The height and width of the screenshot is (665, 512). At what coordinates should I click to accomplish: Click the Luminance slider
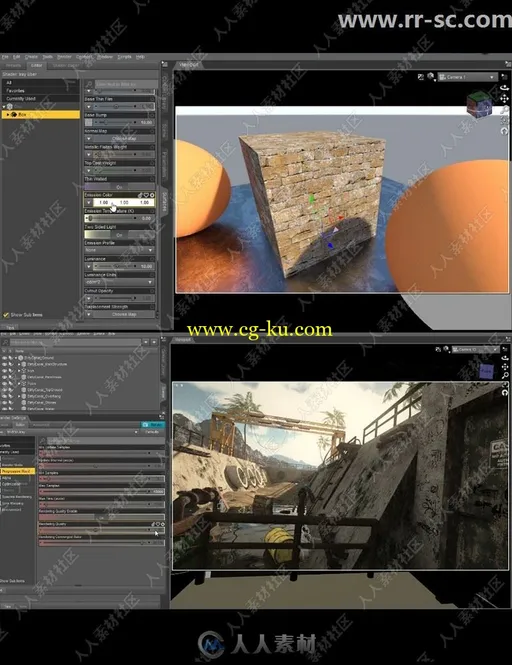click(119, 266)
